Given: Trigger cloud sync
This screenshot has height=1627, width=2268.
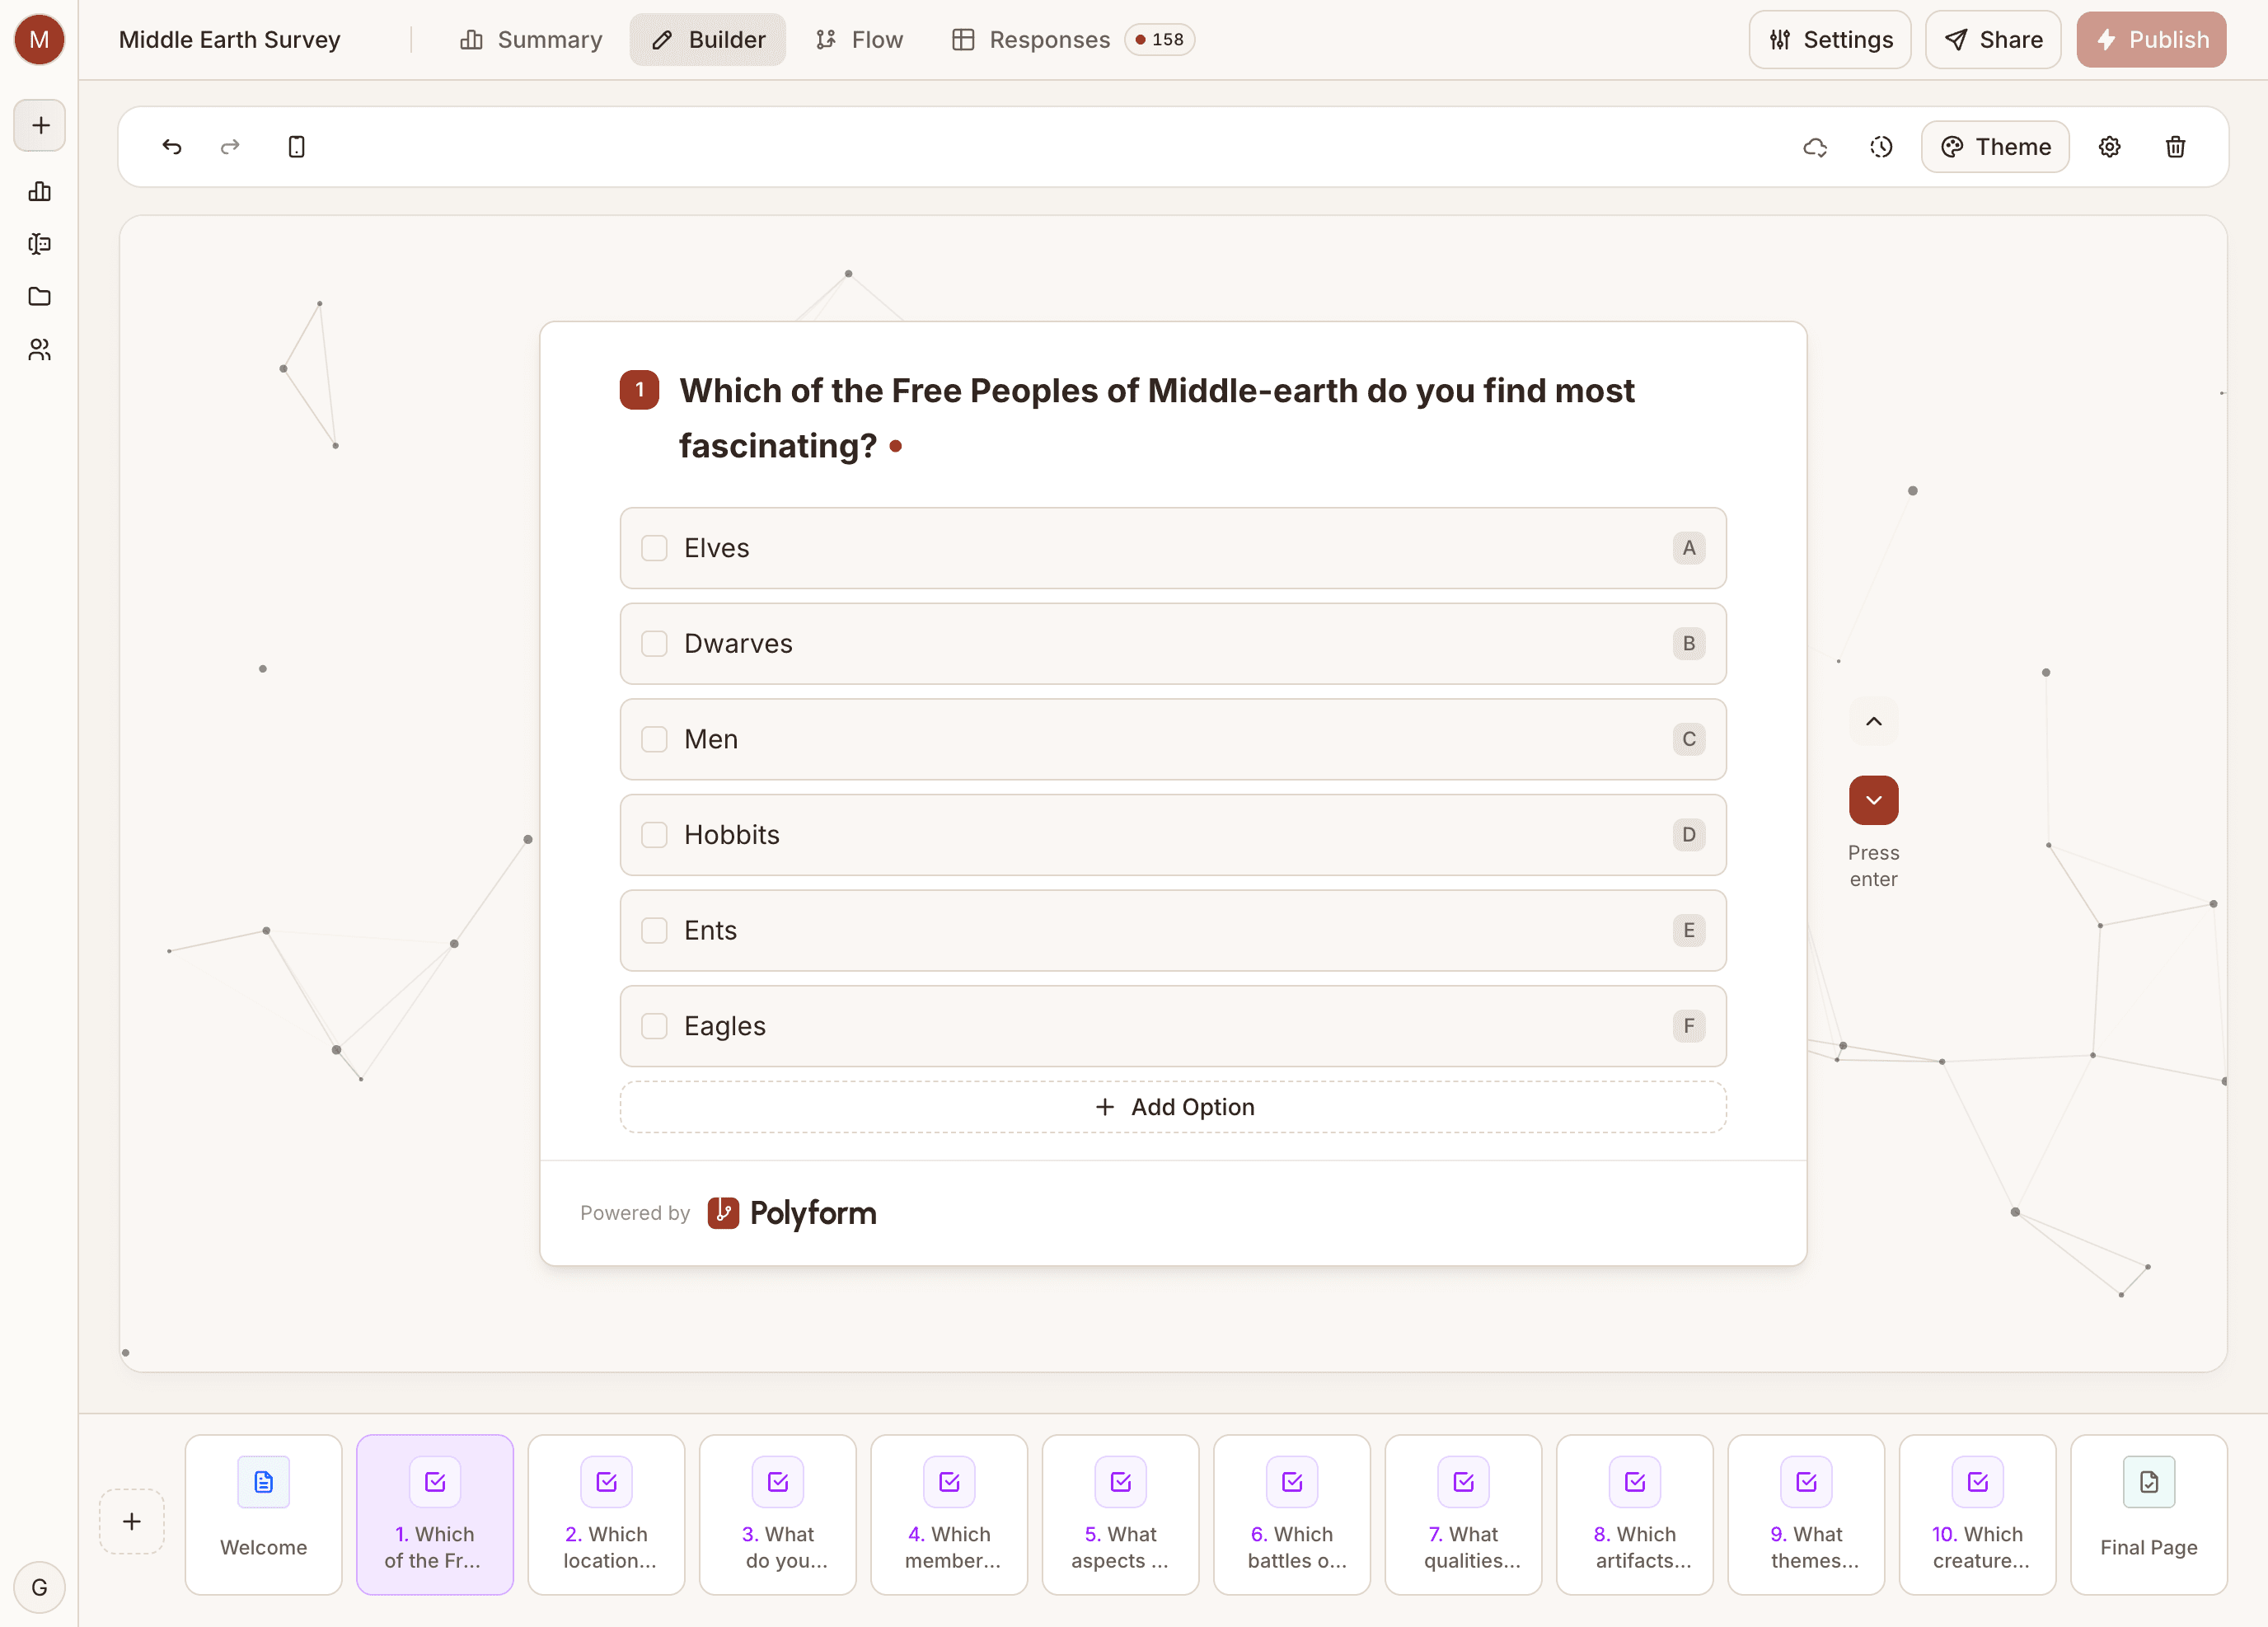Looking at the screenshot, I should (x=1816, y=146).
